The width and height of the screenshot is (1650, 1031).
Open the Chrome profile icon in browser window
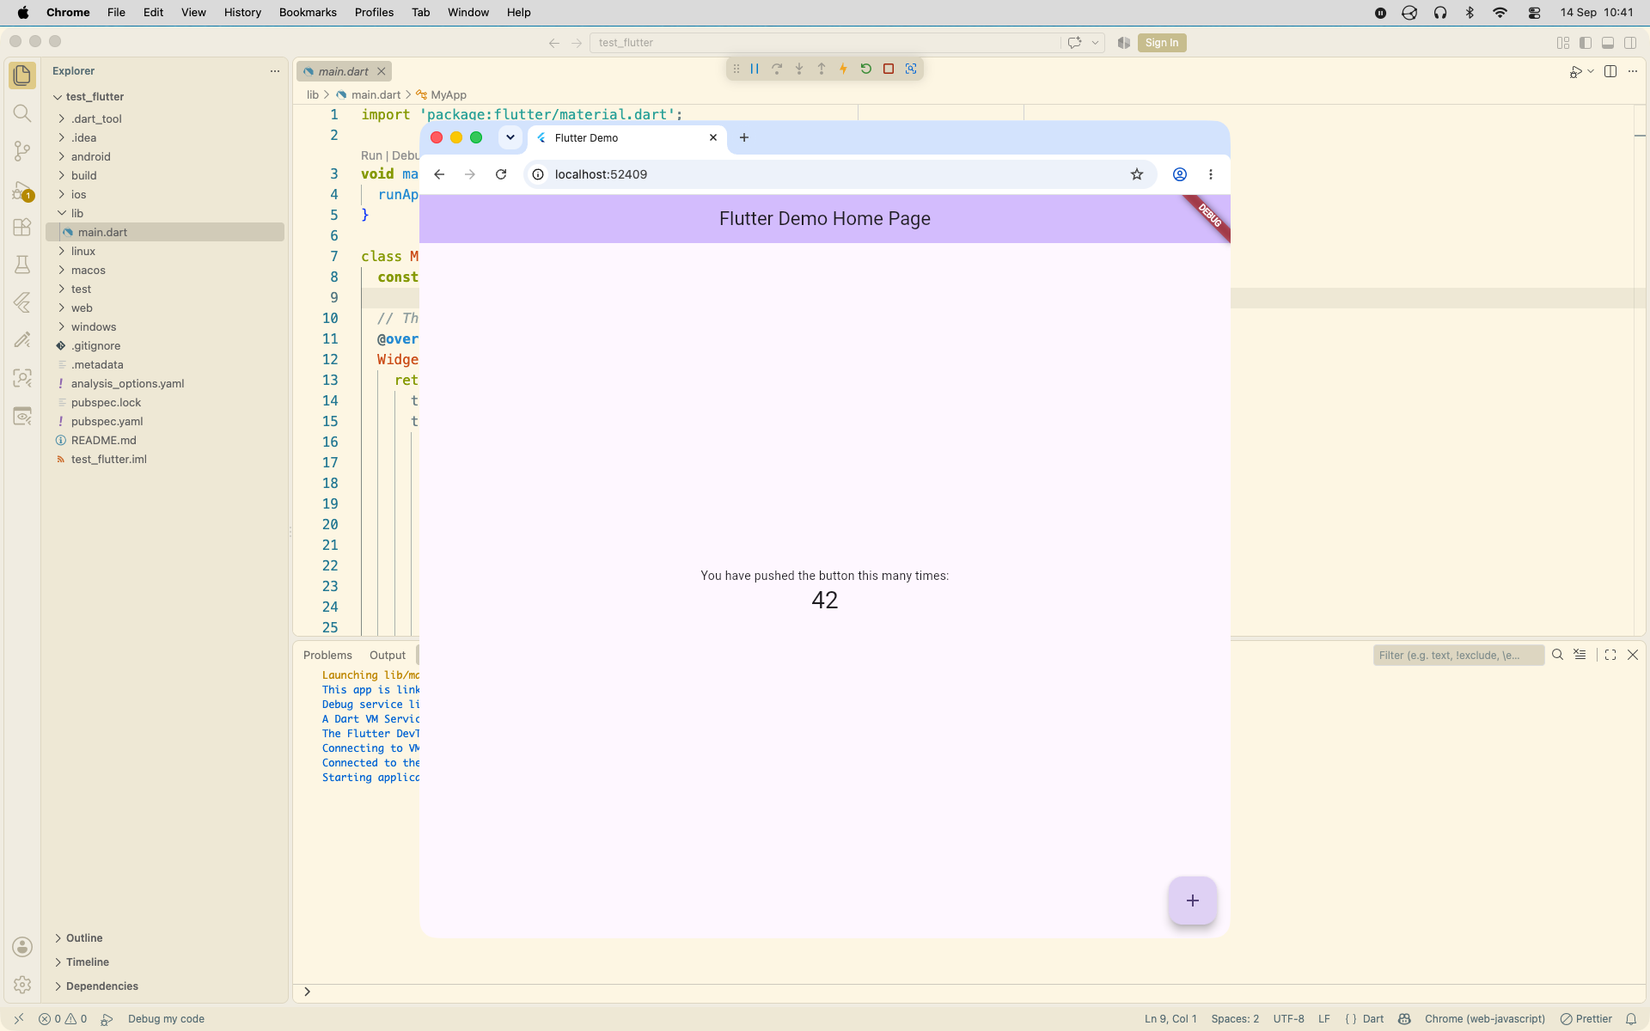1180,174
